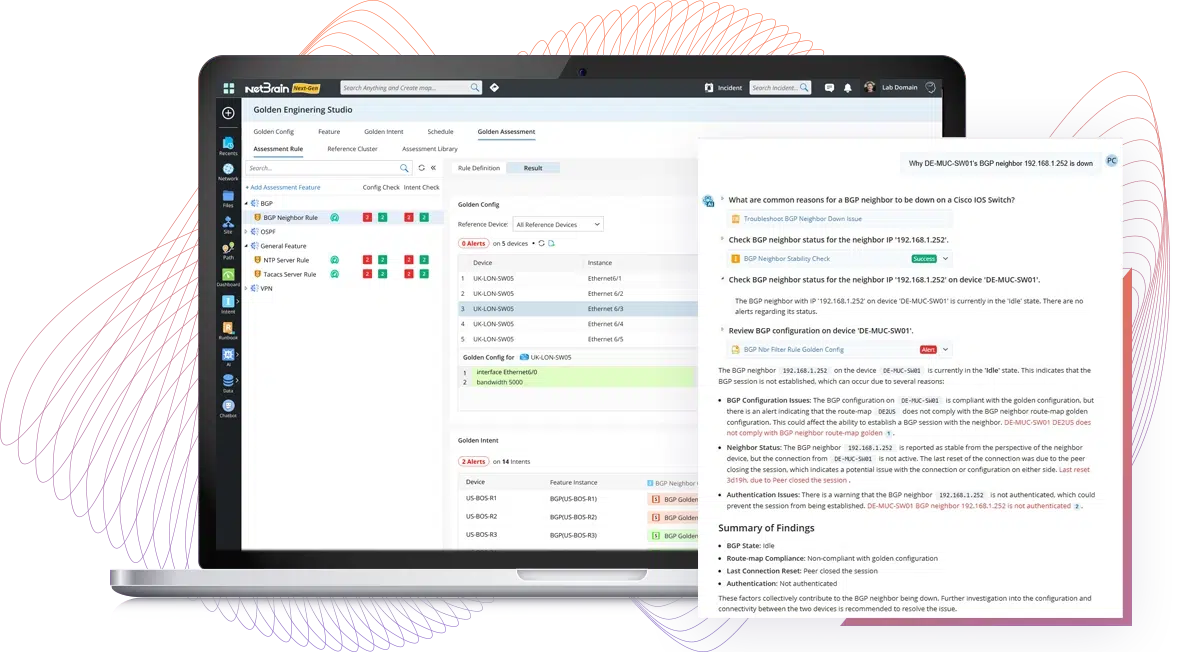Click Lab Domain in the top bar
Screen dimensions: 1200x652
point(900,88)
